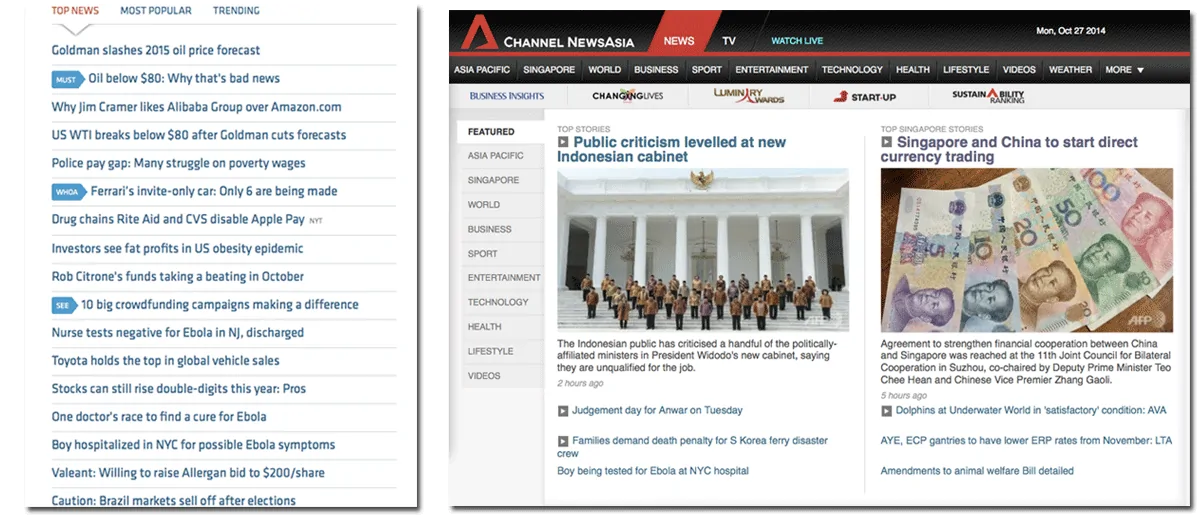
Task: Open Drug chains Rite Aid and CVS headline
Action: pyautogui.click(x=178, y=219)
